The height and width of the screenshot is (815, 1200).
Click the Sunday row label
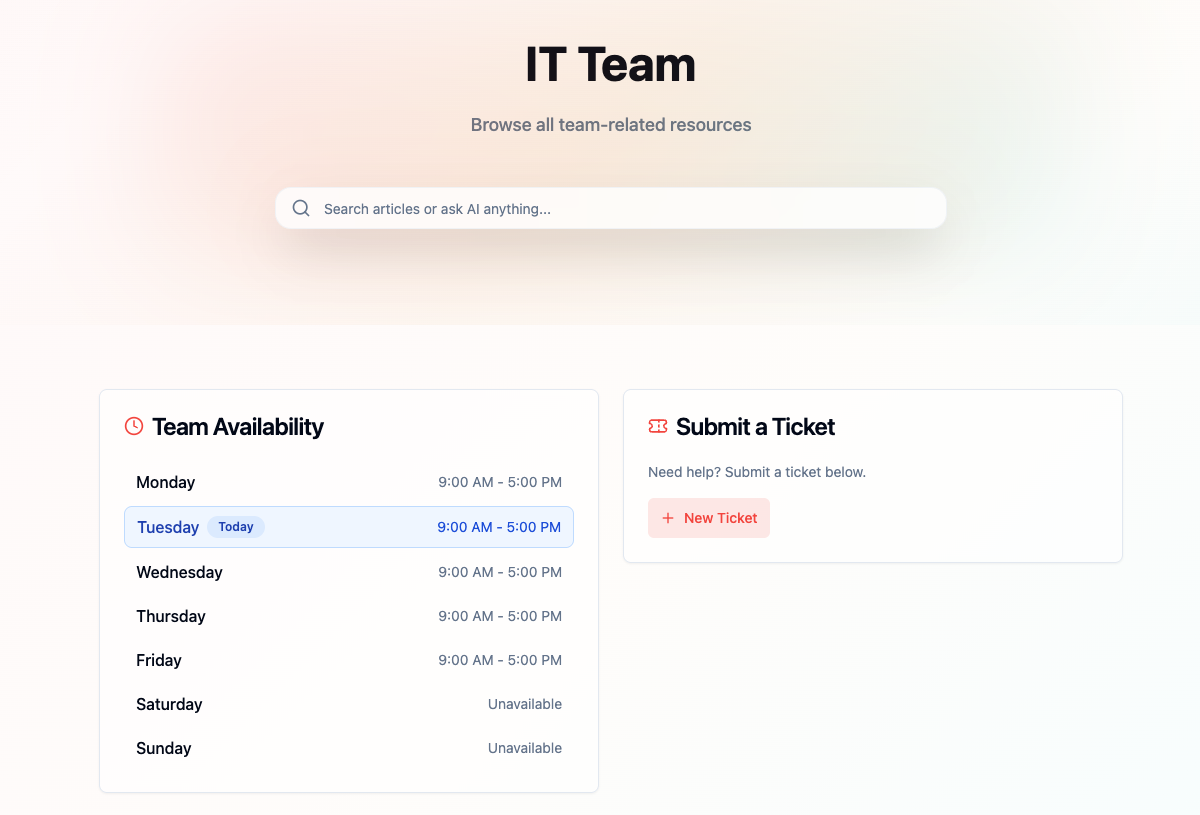[164, 748]
